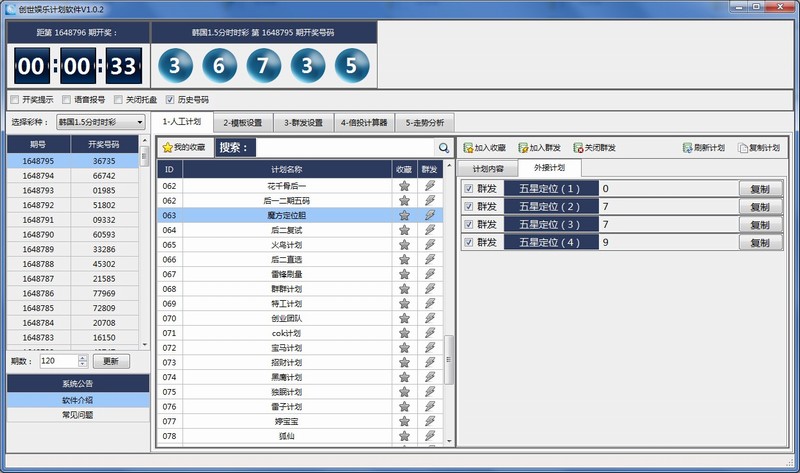Click the 加入群发 toolbar icon
This screenshot has width=800, height=473.
[523, 148]
